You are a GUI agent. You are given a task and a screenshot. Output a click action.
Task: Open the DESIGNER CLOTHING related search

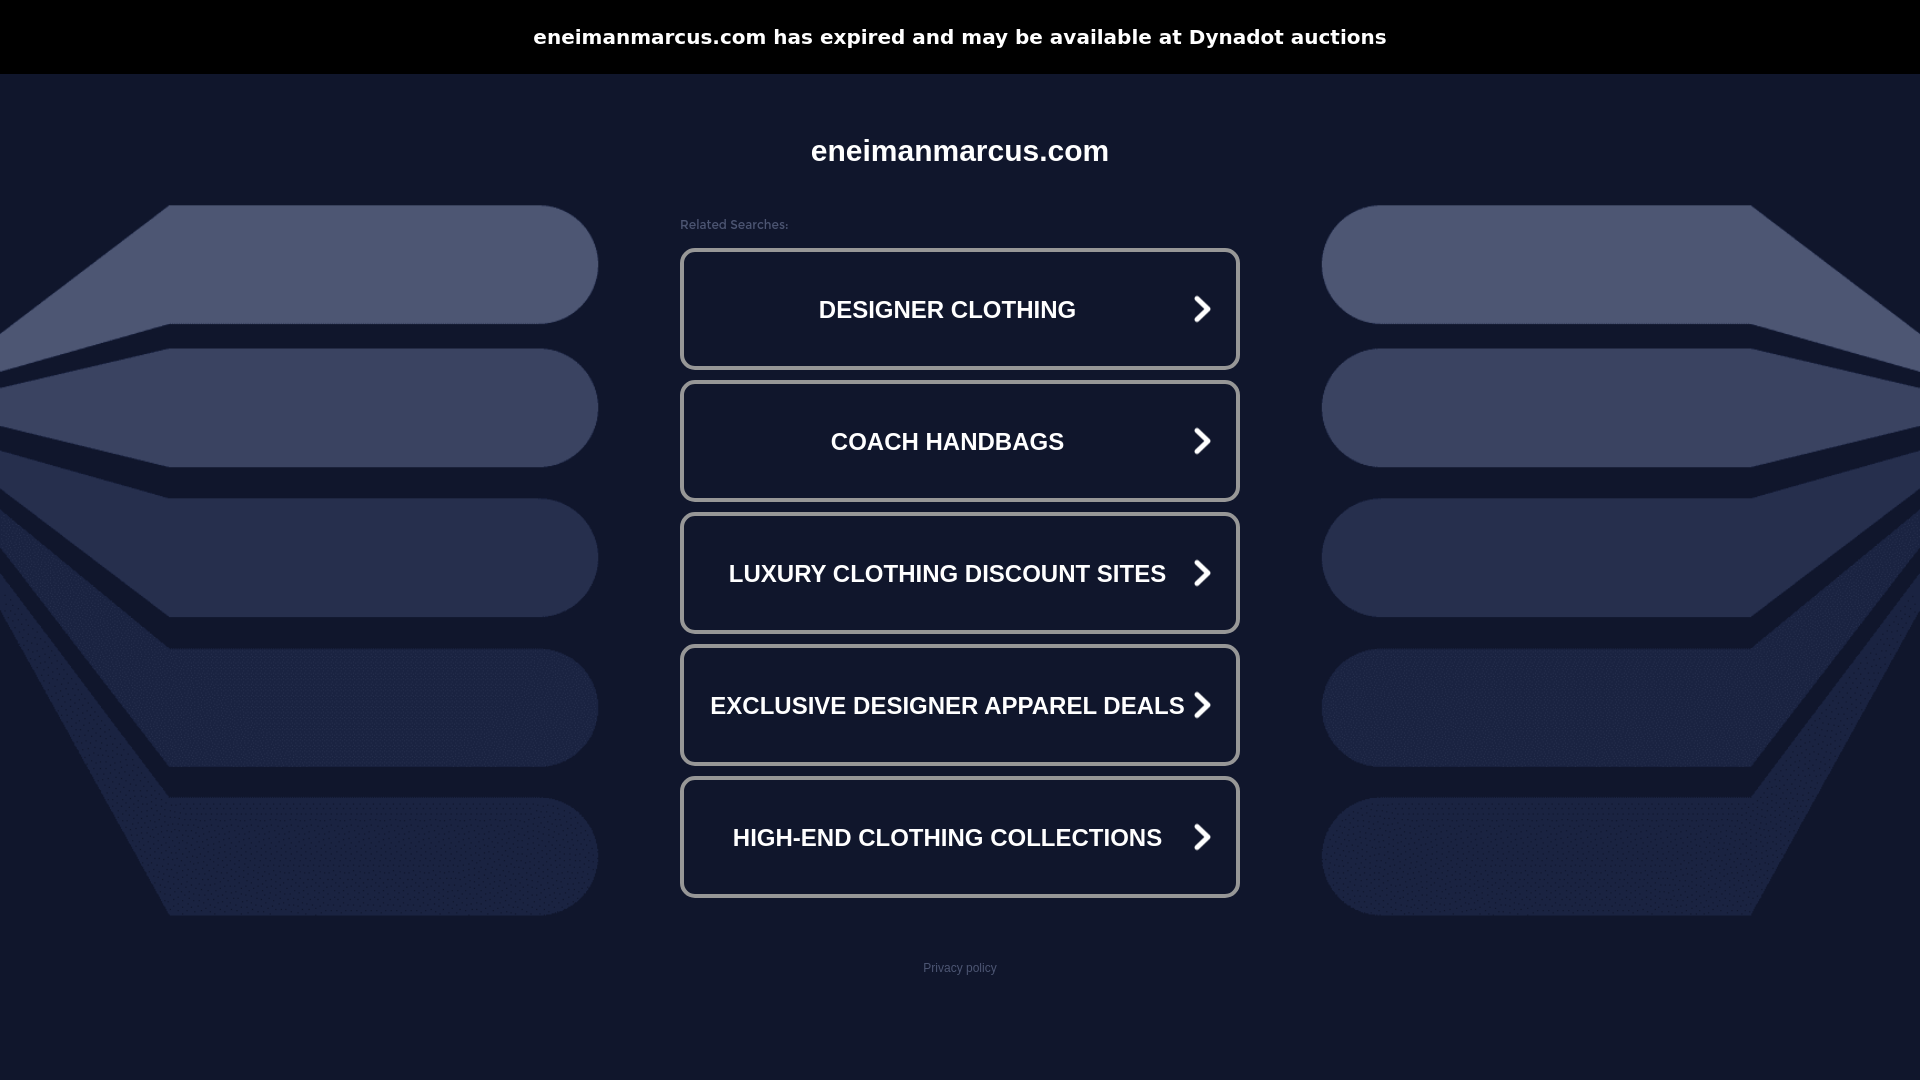960,309
